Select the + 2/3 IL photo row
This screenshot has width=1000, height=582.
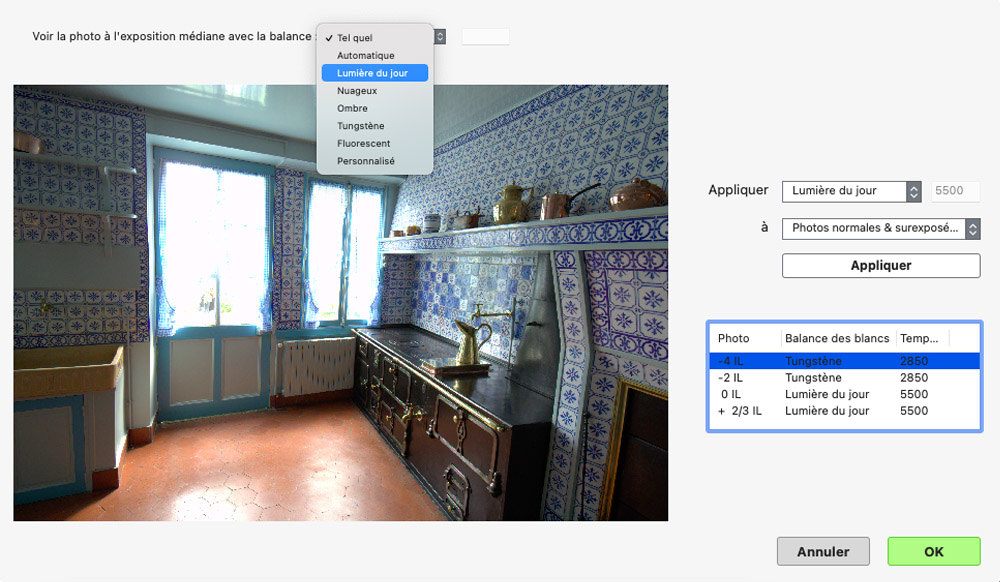point(844,411)
